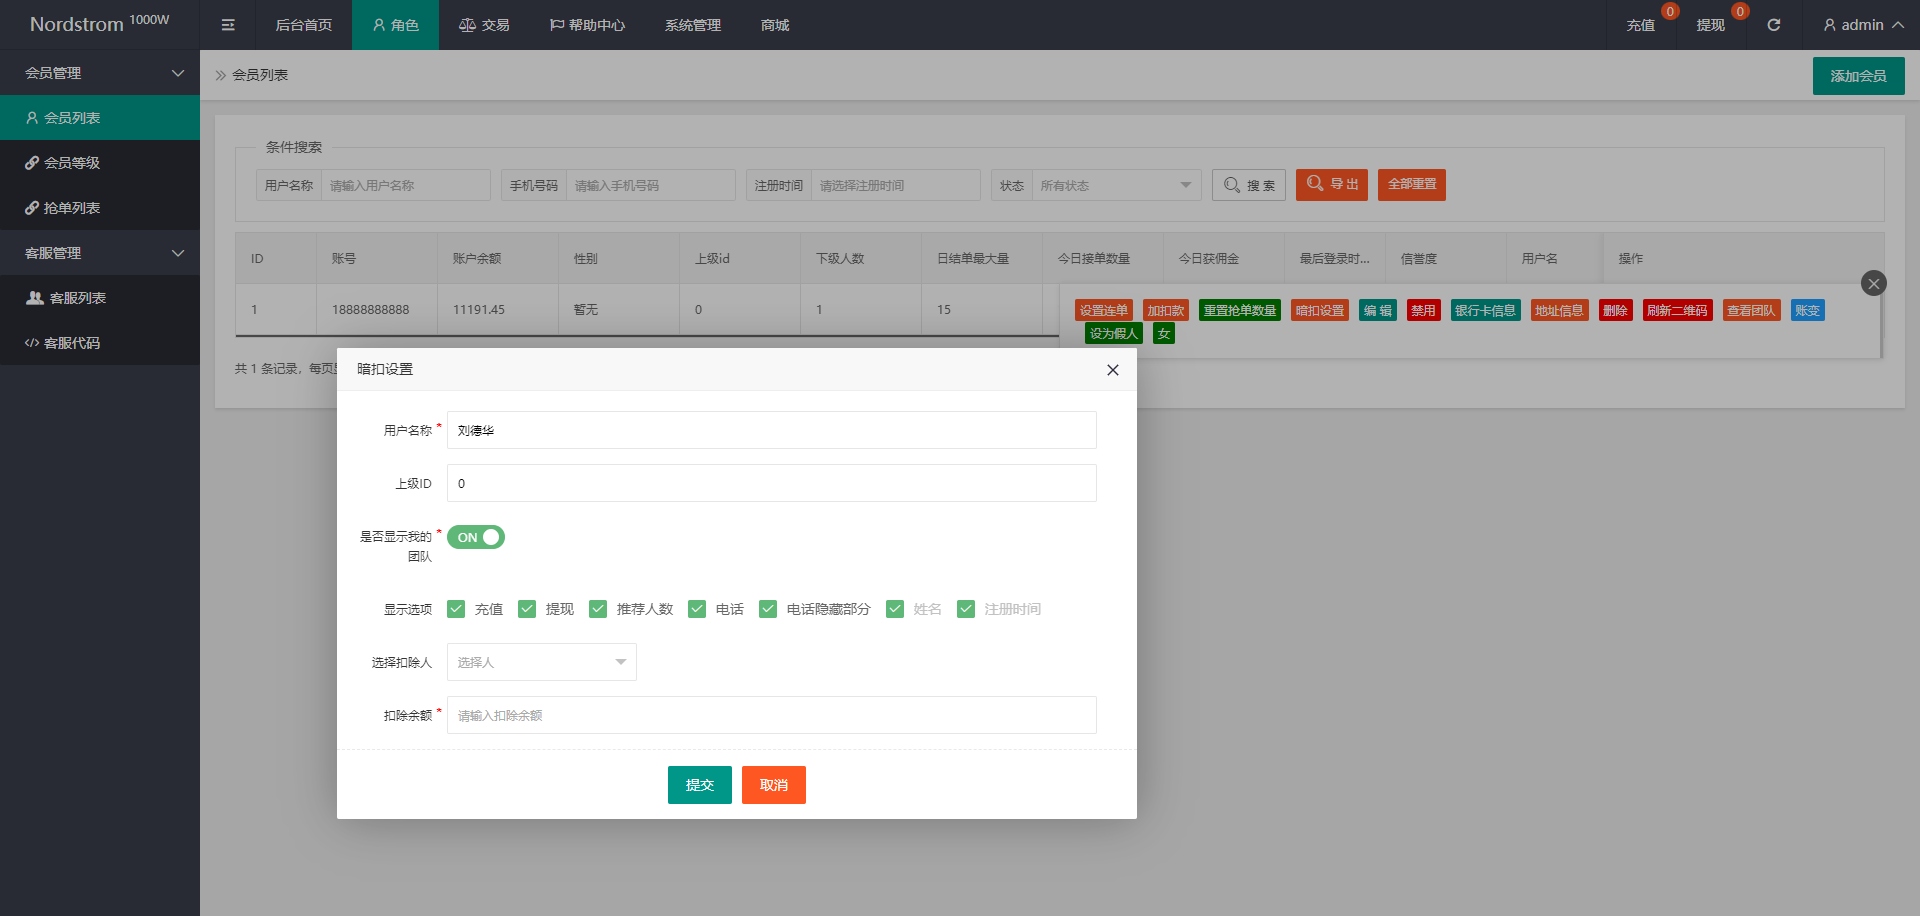
Task: Expand the admin user menu
Action: (x=1862, y=25)
